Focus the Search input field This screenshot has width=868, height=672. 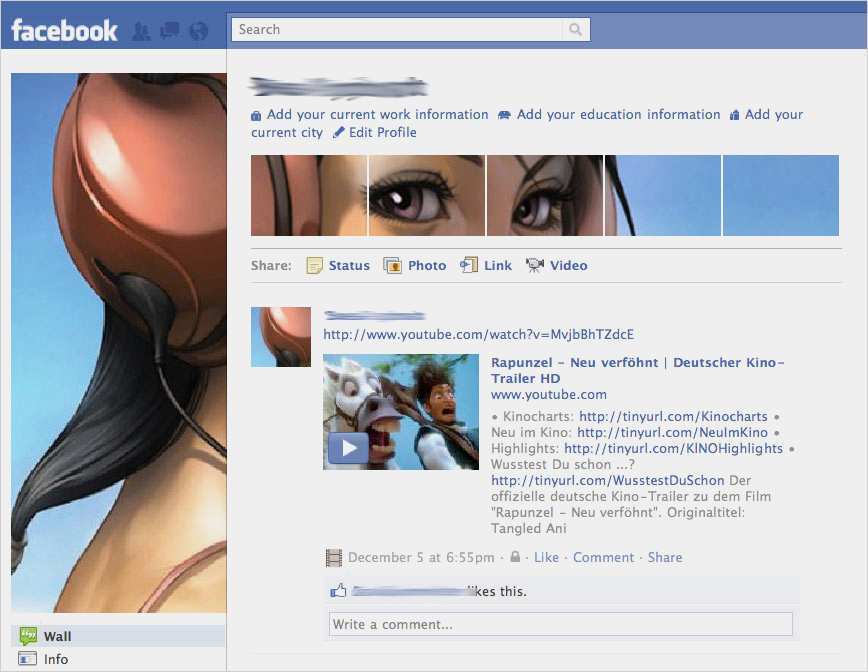click(x=397, y=29)
